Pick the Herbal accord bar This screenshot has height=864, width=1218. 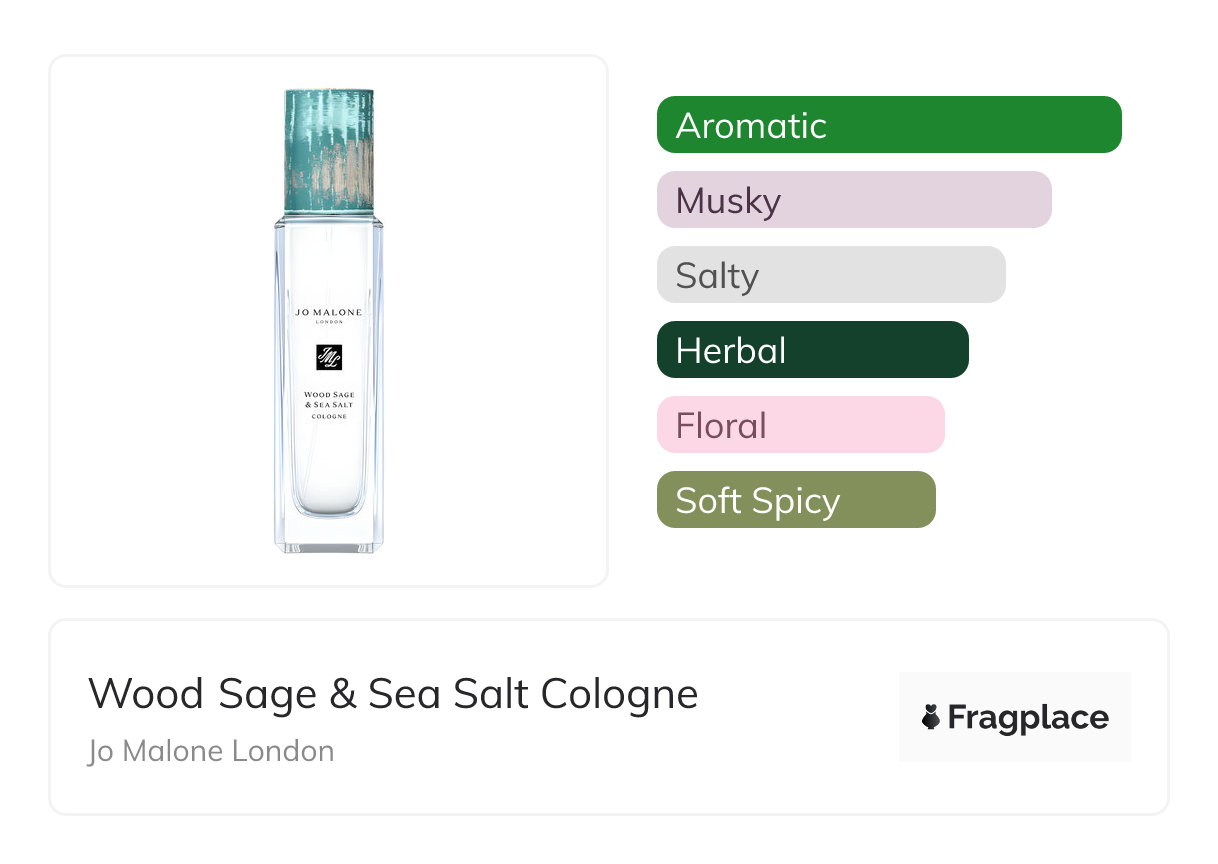tap(812, 350)
